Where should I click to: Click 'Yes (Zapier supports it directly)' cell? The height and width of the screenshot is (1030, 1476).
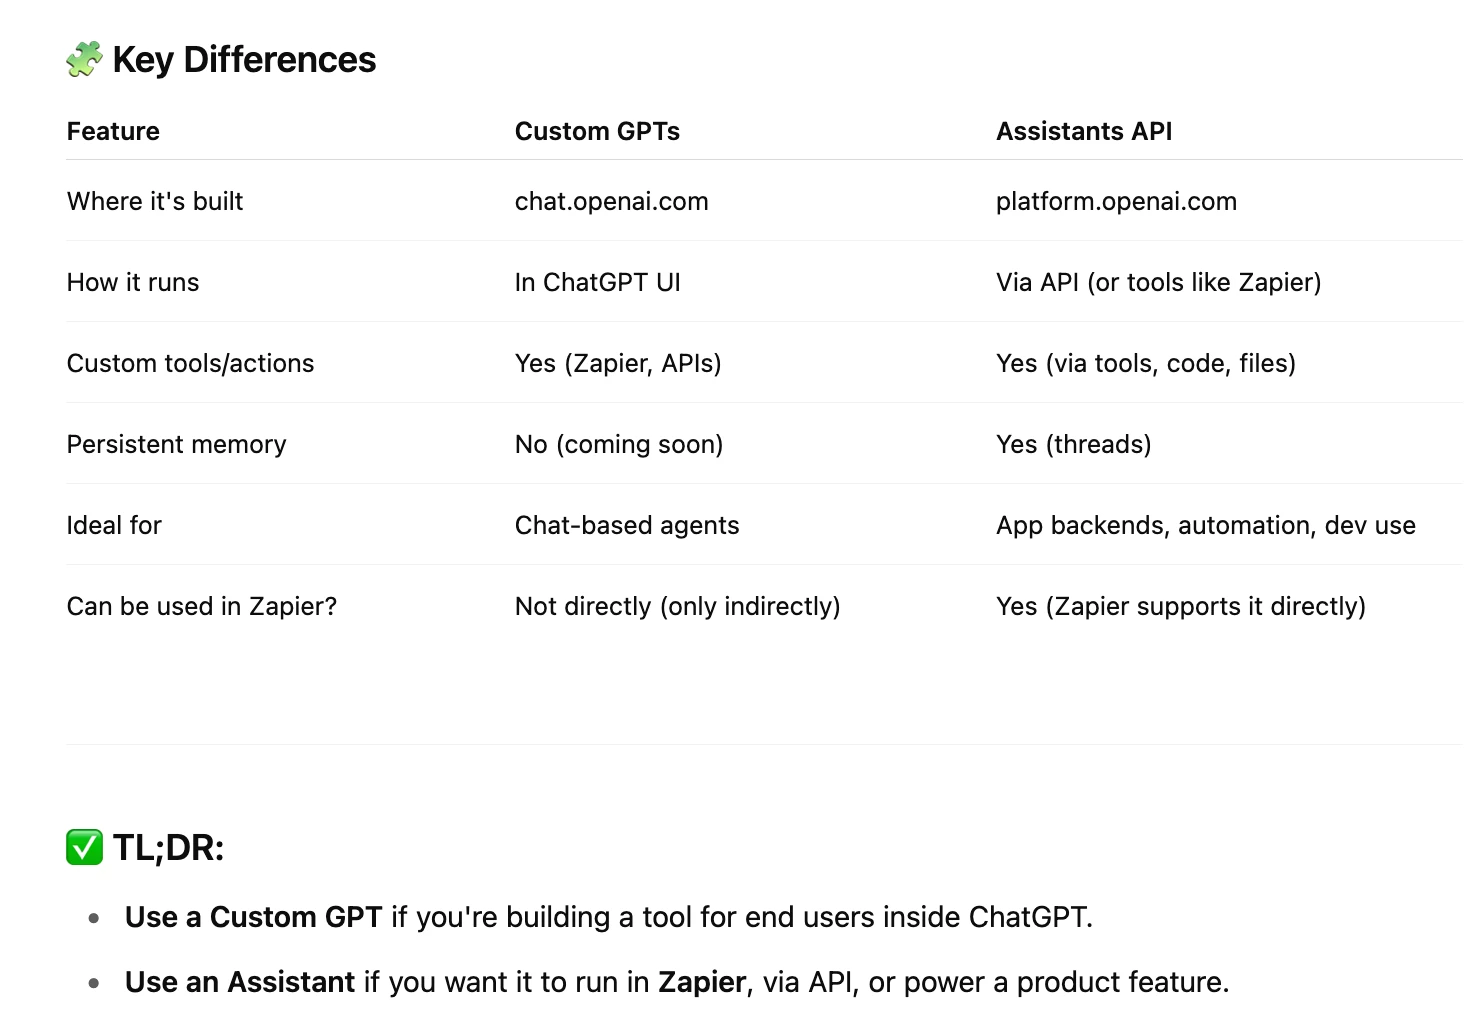(1180, 606)
